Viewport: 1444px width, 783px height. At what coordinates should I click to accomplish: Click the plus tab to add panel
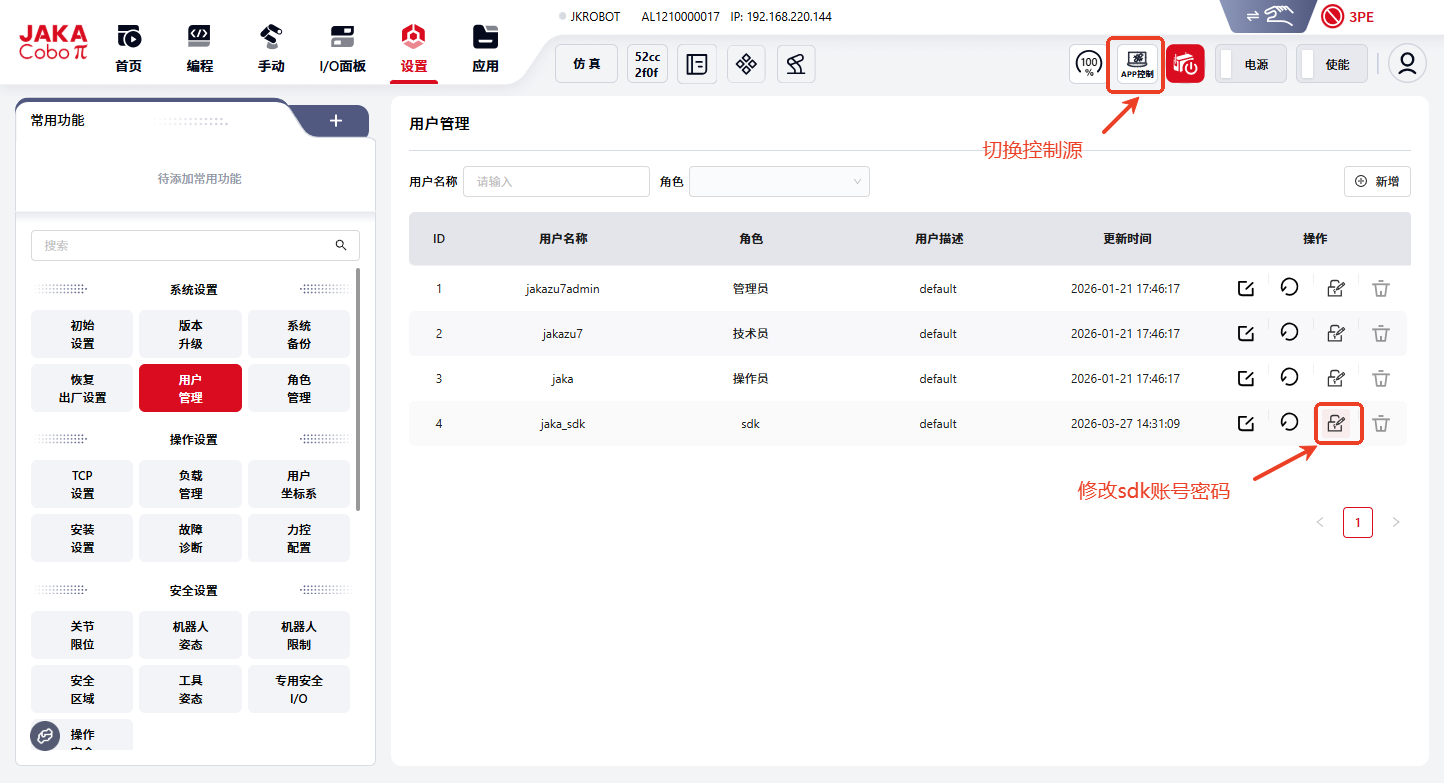(336, 121)
